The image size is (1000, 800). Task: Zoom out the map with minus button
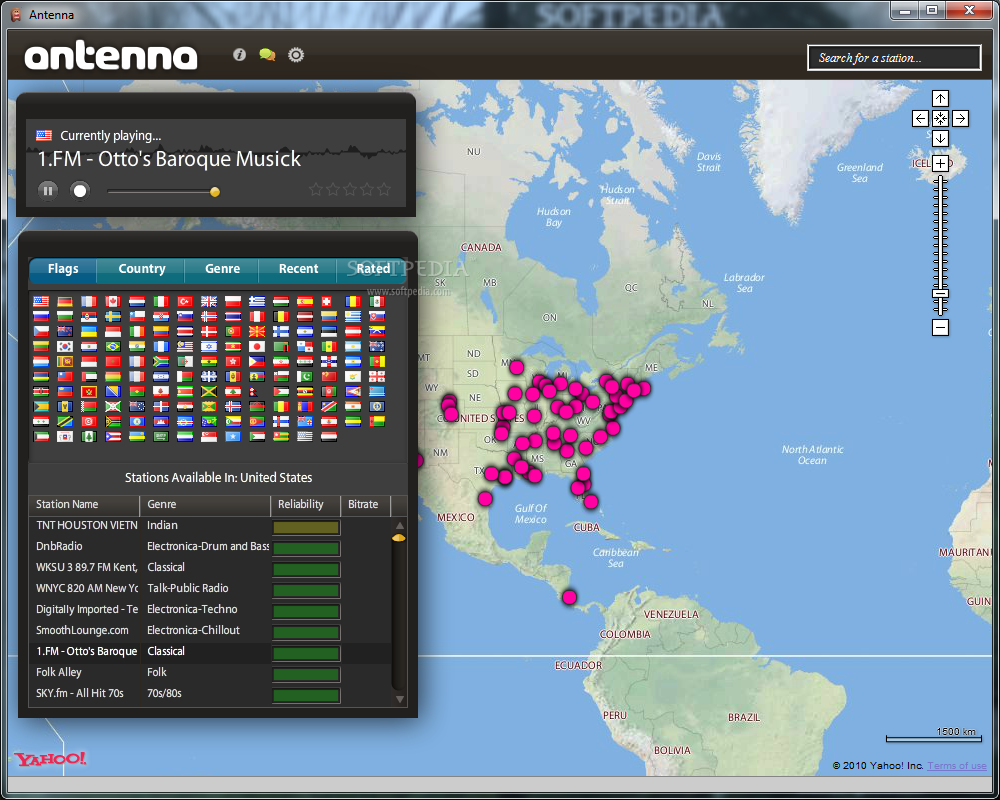(x=941, y=328)
